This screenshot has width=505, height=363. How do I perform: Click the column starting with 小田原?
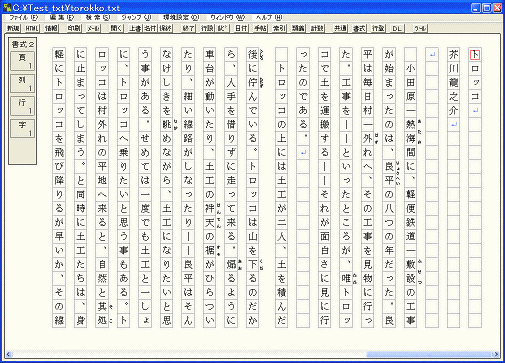(411, 188)
